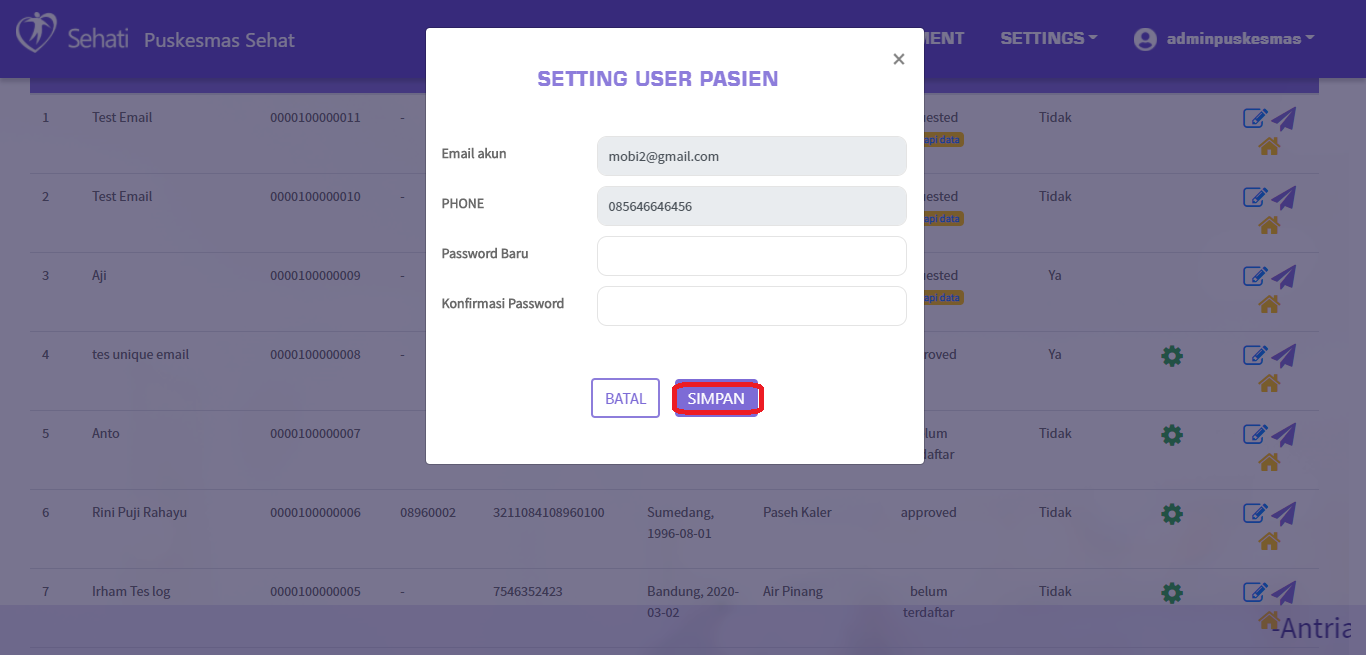
Task: Click the gear icon in Anto's row
Action: click(1172, 434)
